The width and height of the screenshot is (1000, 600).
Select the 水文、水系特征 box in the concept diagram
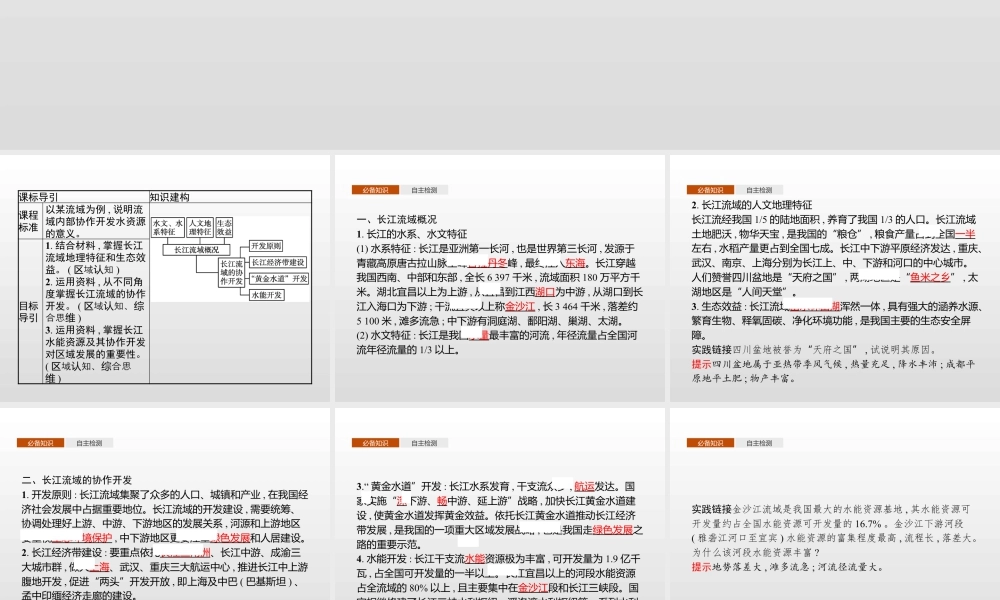point(168,228)
